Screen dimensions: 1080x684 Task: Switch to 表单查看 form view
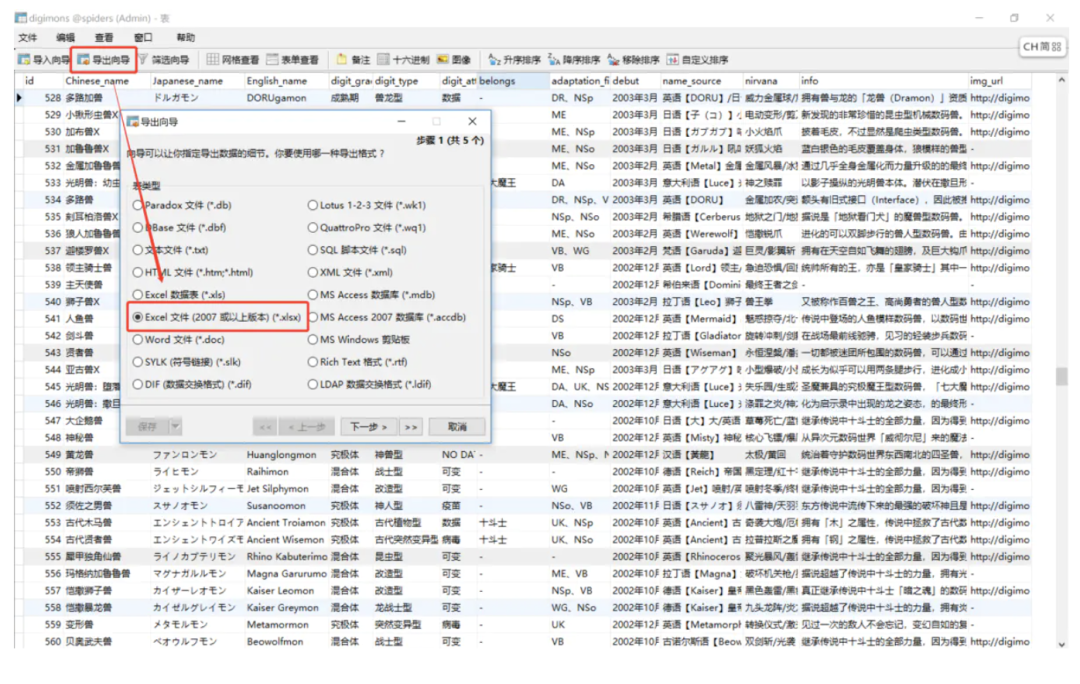tap(292, 60)
